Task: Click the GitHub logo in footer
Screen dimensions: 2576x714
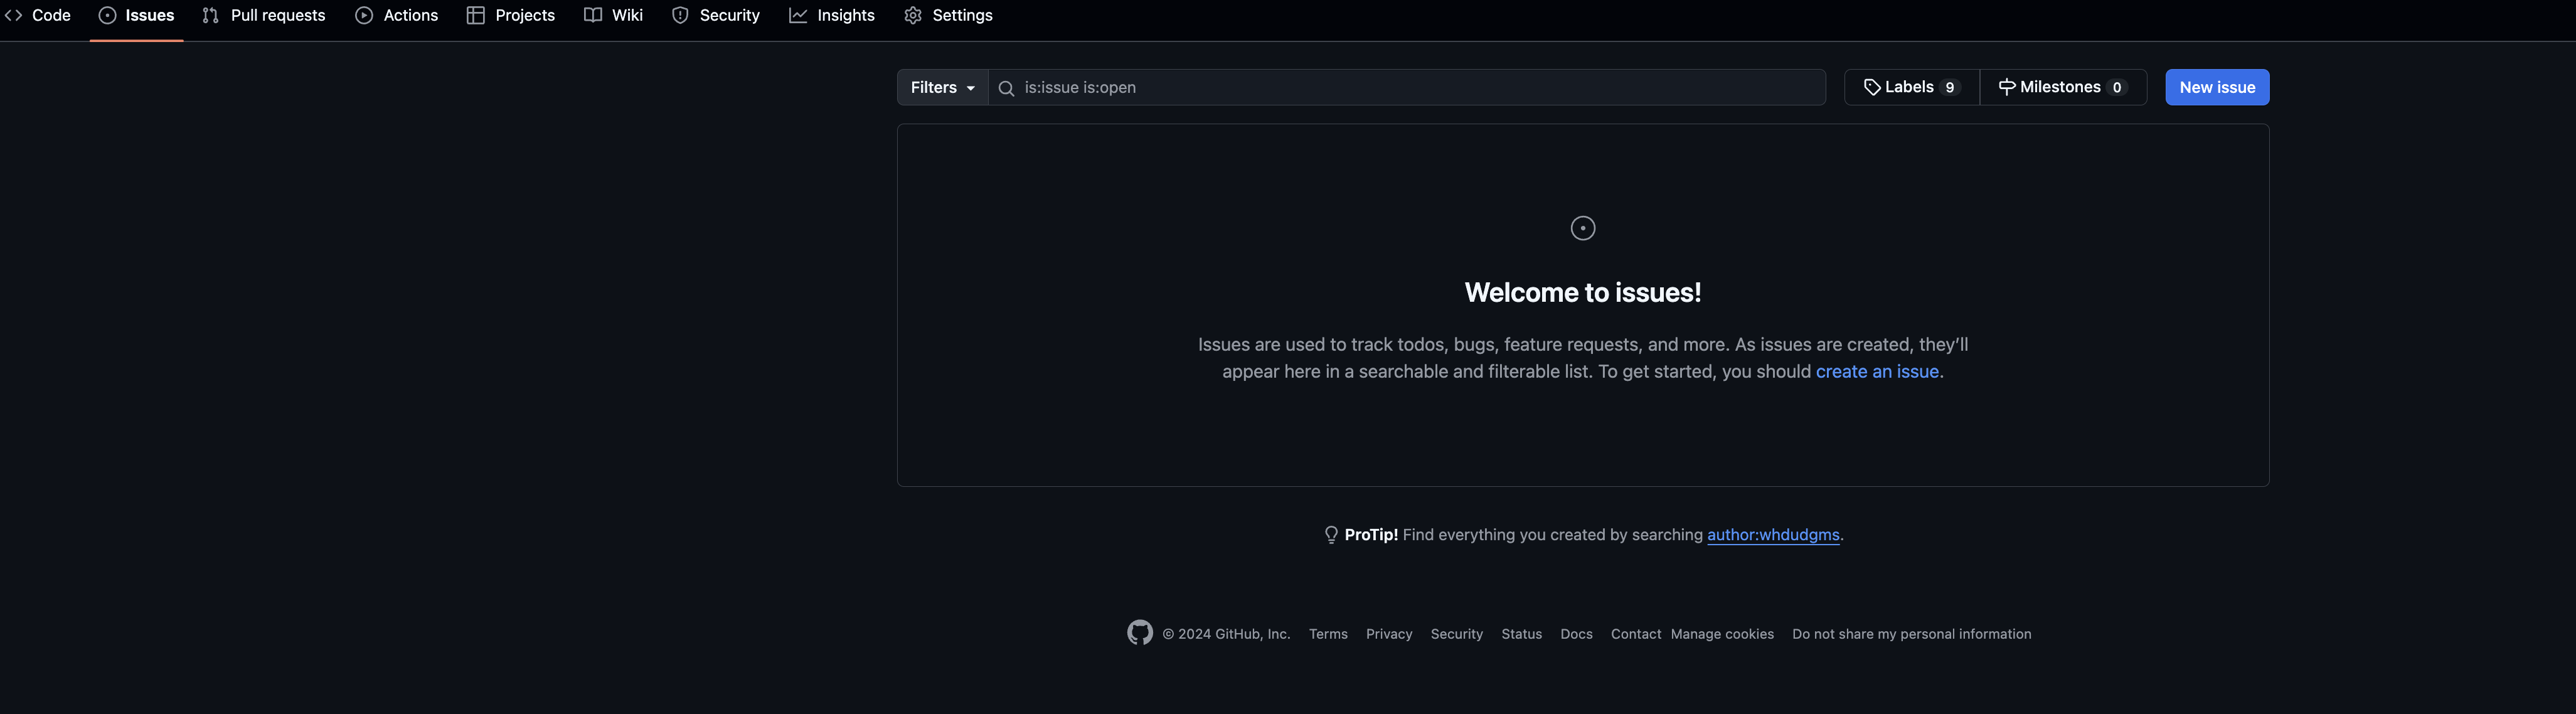Action: click(x=1140, y=633)
